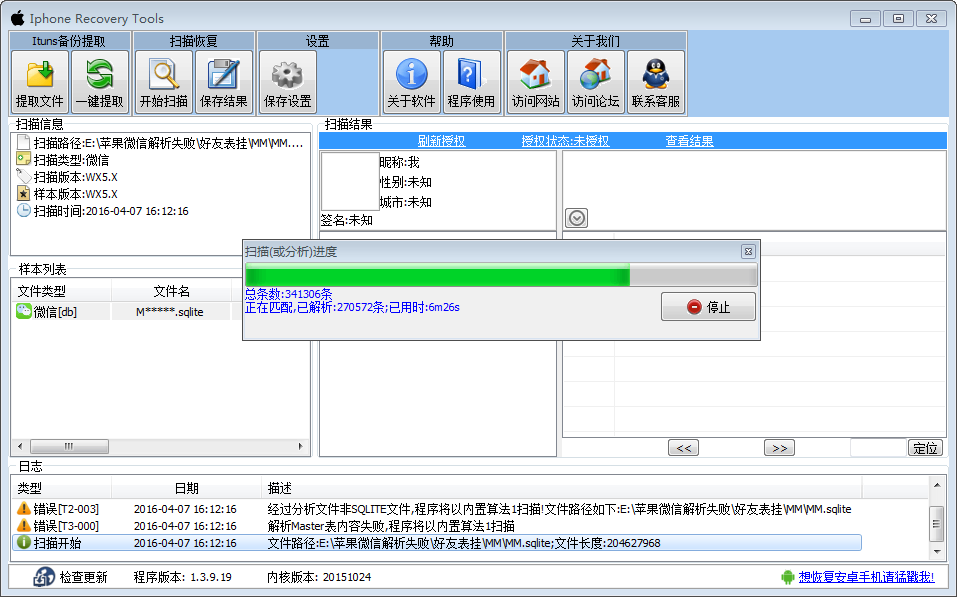Click the green Android icon in status bar
Image resolution: width=957 pixels, height=597 pixels.
[788, 577]
